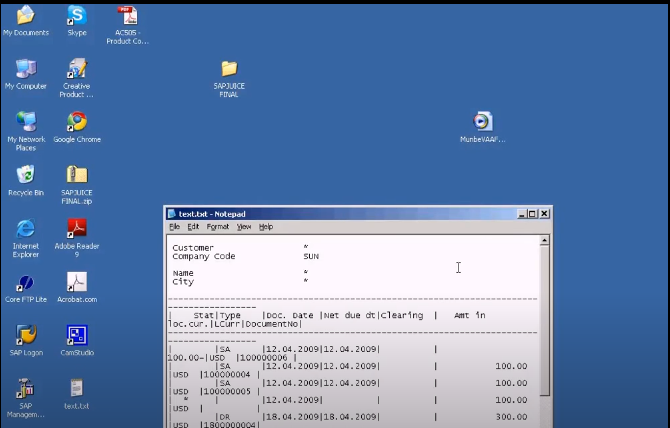Click document number 100000004
The width and height of the screenshot is (670, 428).
pos(227,375)
